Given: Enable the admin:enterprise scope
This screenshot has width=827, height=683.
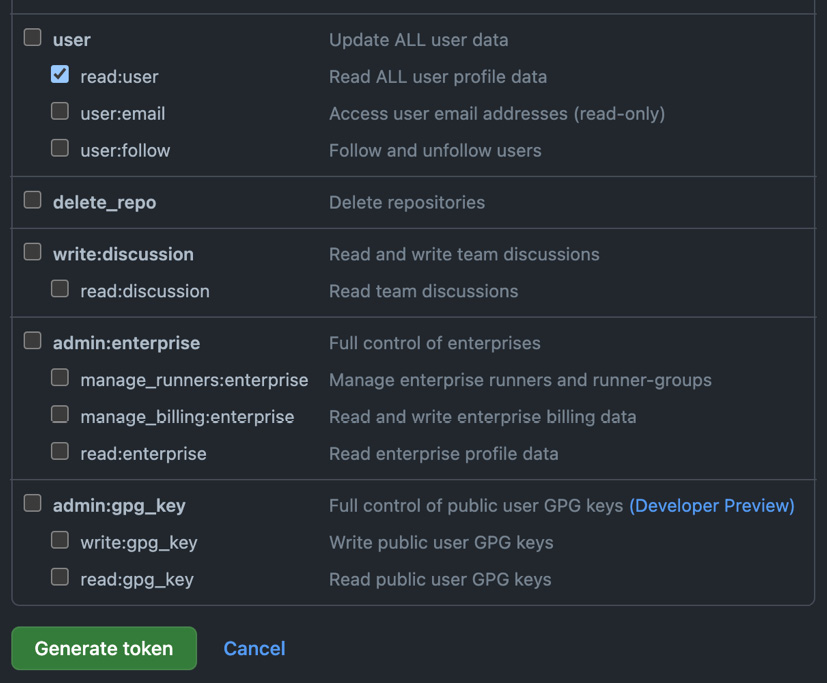Looking at the screenshot, I should tap(31, 340).
